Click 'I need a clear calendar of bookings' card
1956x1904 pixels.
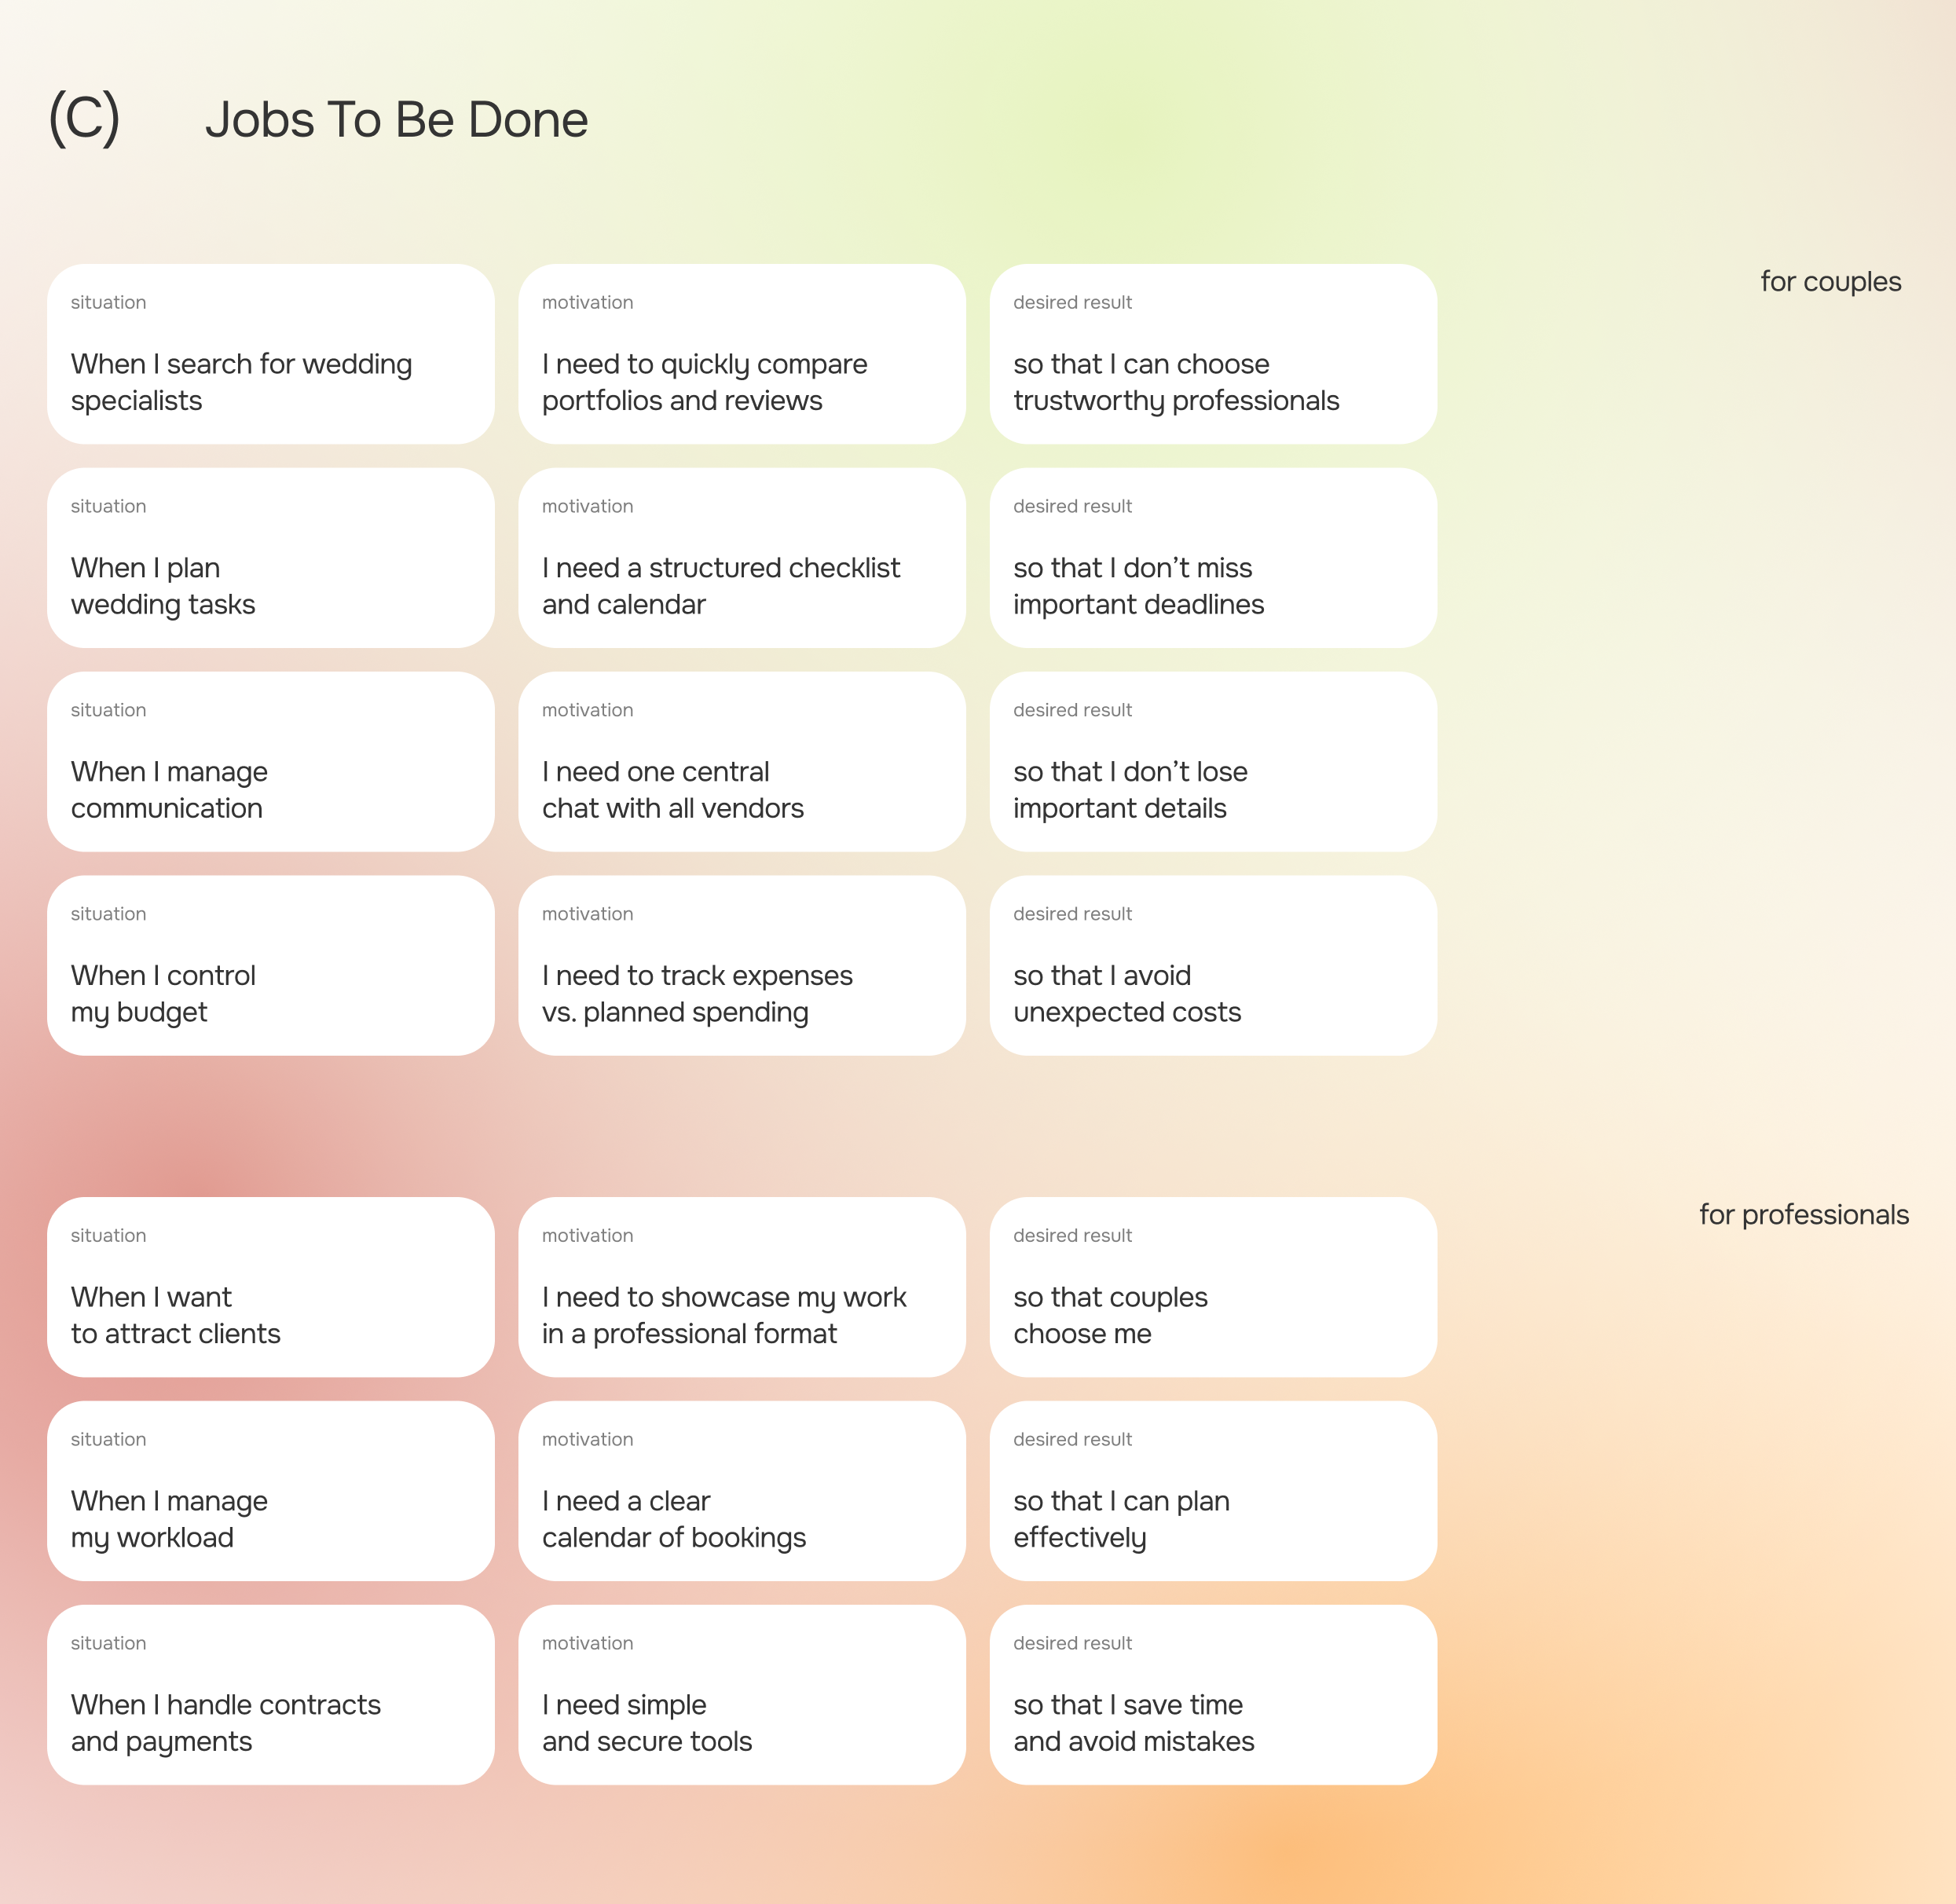(x=741, y=1491)
